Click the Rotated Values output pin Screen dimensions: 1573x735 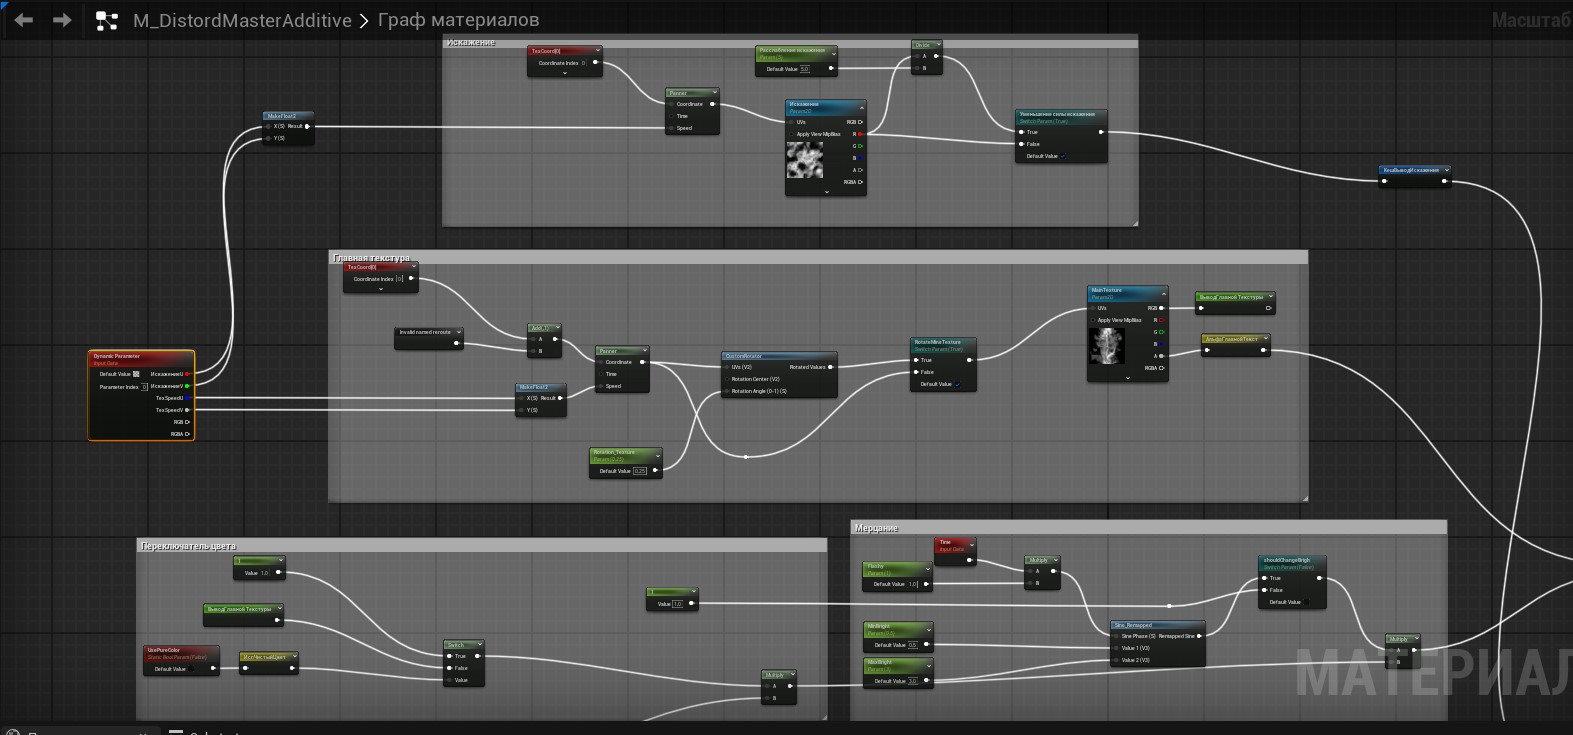pyautogui.click(x=831, y=367)
